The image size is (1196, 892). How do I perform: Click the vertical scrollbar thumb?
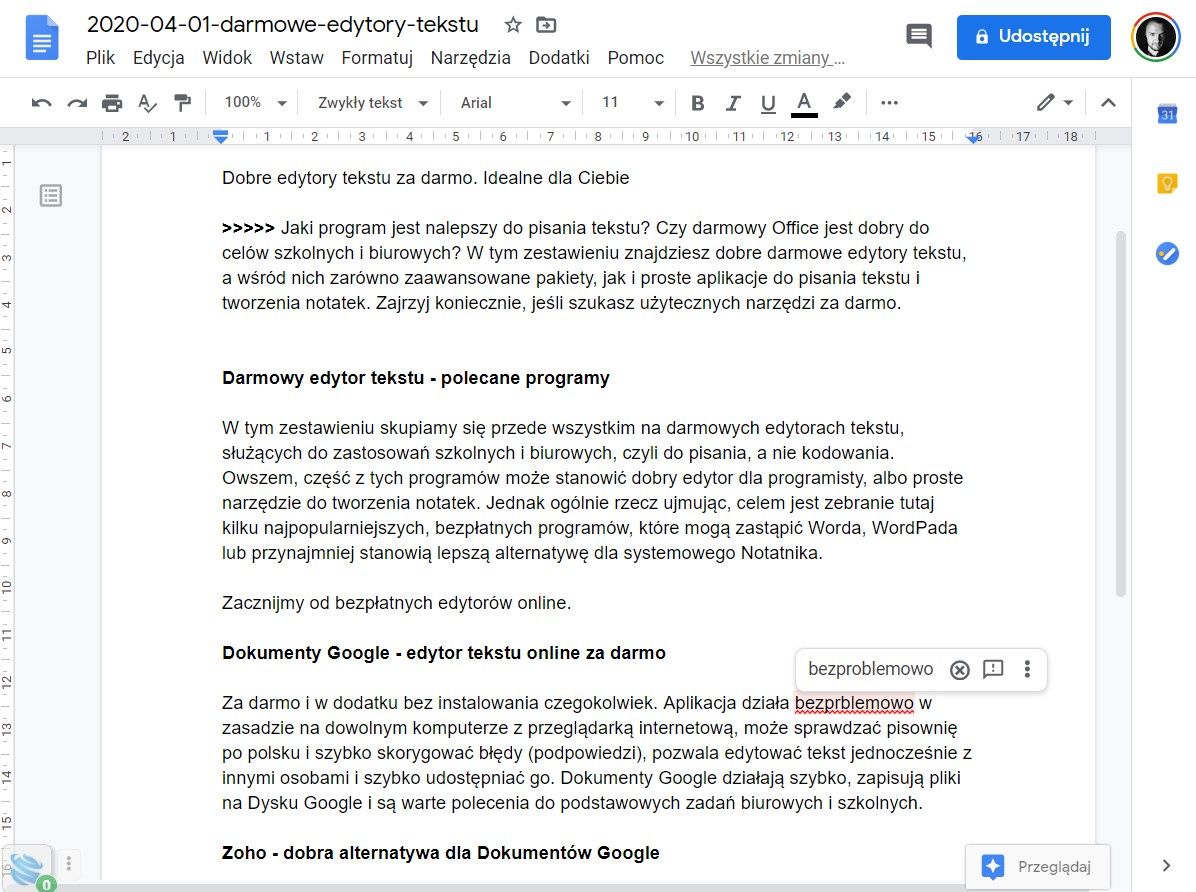click(1120, 414)
